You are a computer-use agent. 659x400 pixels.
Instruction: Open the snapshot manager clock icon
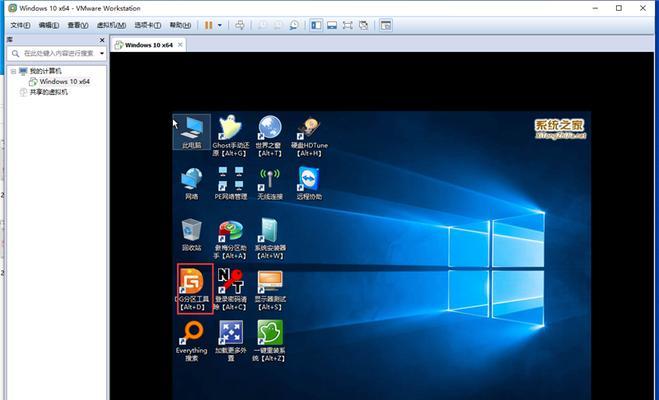pyautogui.click(x=294, y=25)
